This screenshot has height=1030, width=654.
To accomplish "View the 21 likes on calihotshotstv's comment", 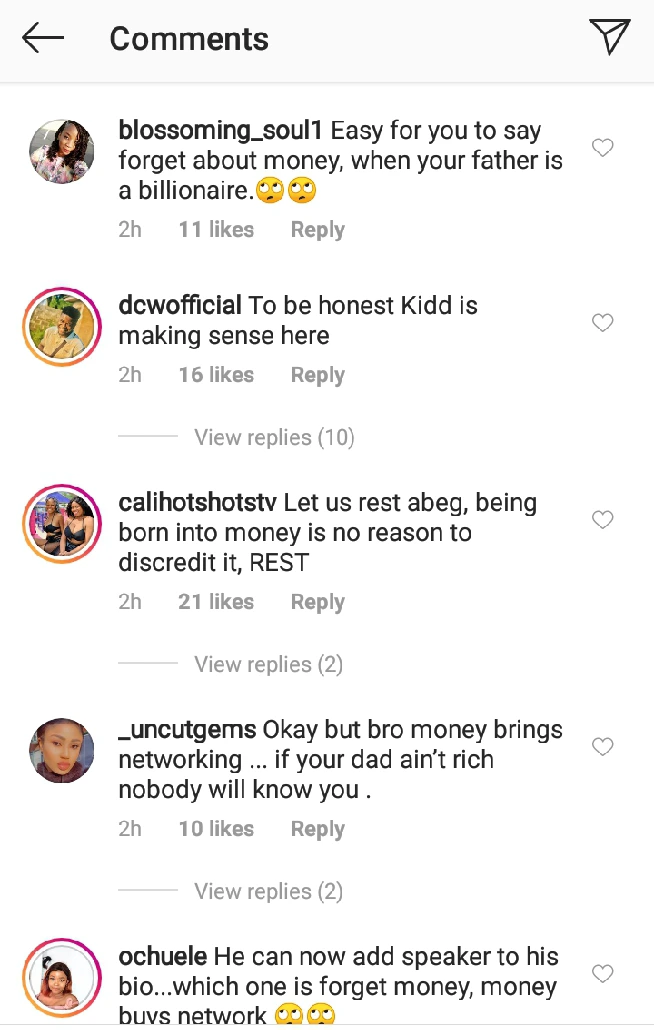I will click(x=216, y=602).
